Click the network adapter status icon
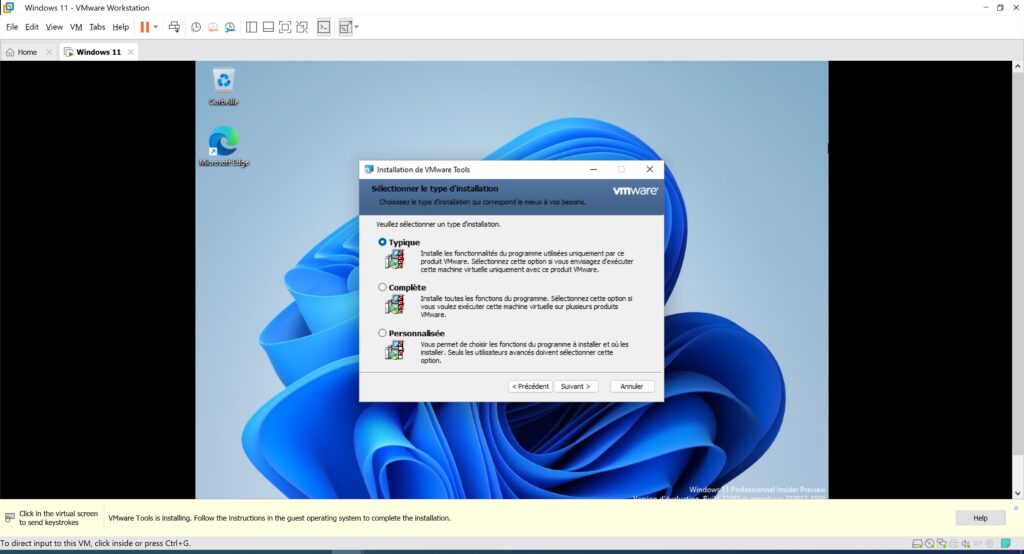 click(x=941, y=544)
